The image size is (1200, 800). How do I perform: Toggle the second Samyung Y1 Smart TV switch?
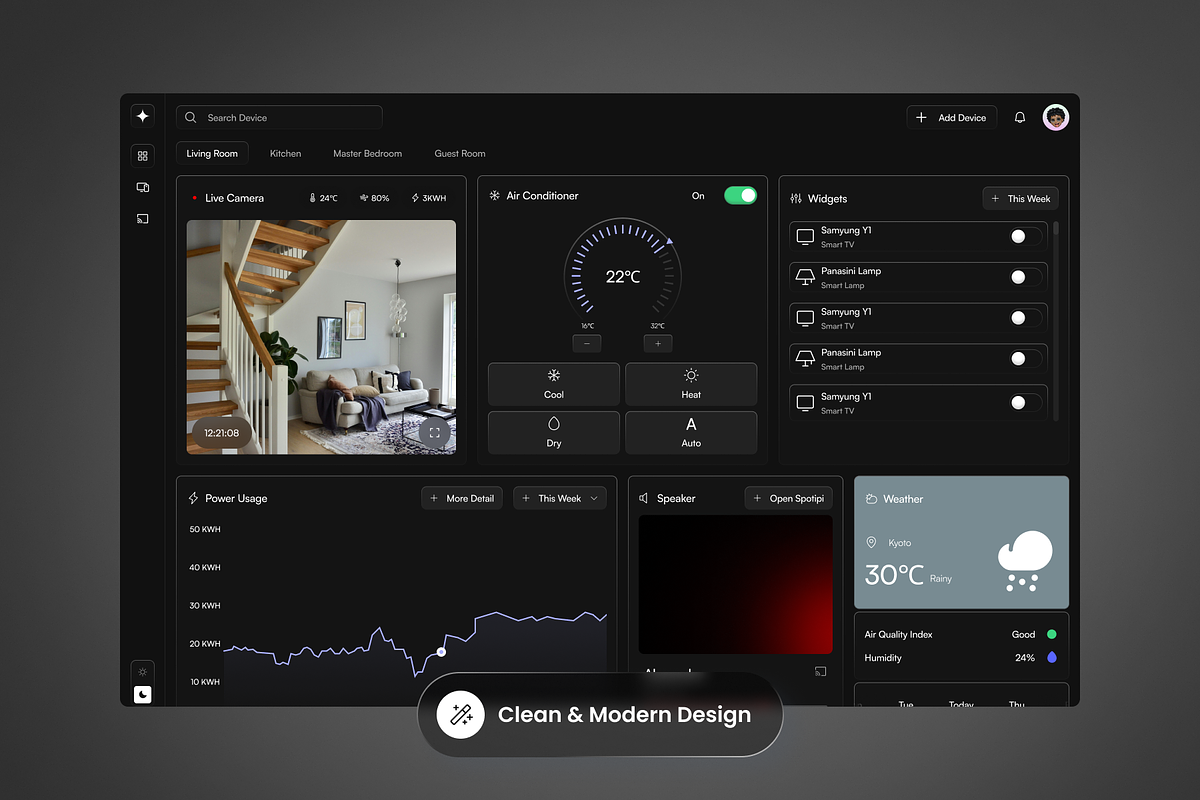pyautogui.click(x=1025, y=318)
